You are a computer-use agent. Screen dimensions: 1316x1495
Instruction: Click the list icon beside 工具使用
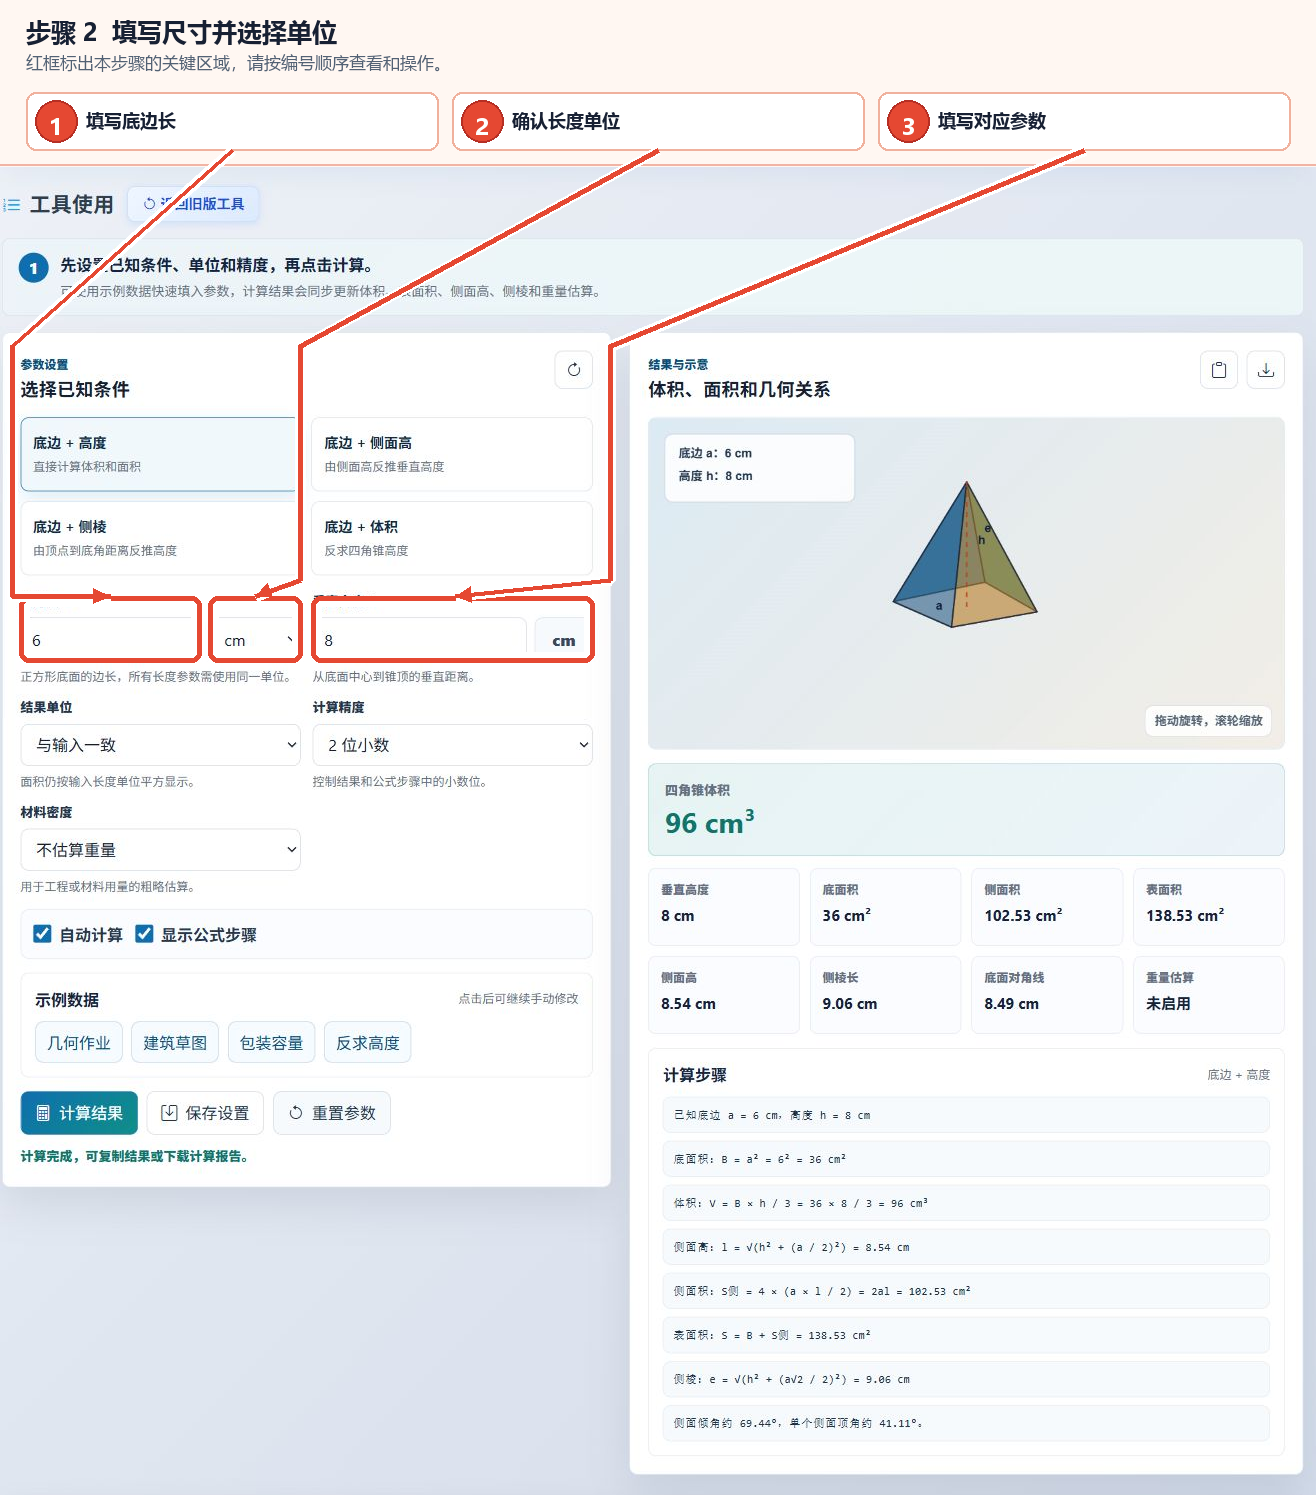point(12,205)
